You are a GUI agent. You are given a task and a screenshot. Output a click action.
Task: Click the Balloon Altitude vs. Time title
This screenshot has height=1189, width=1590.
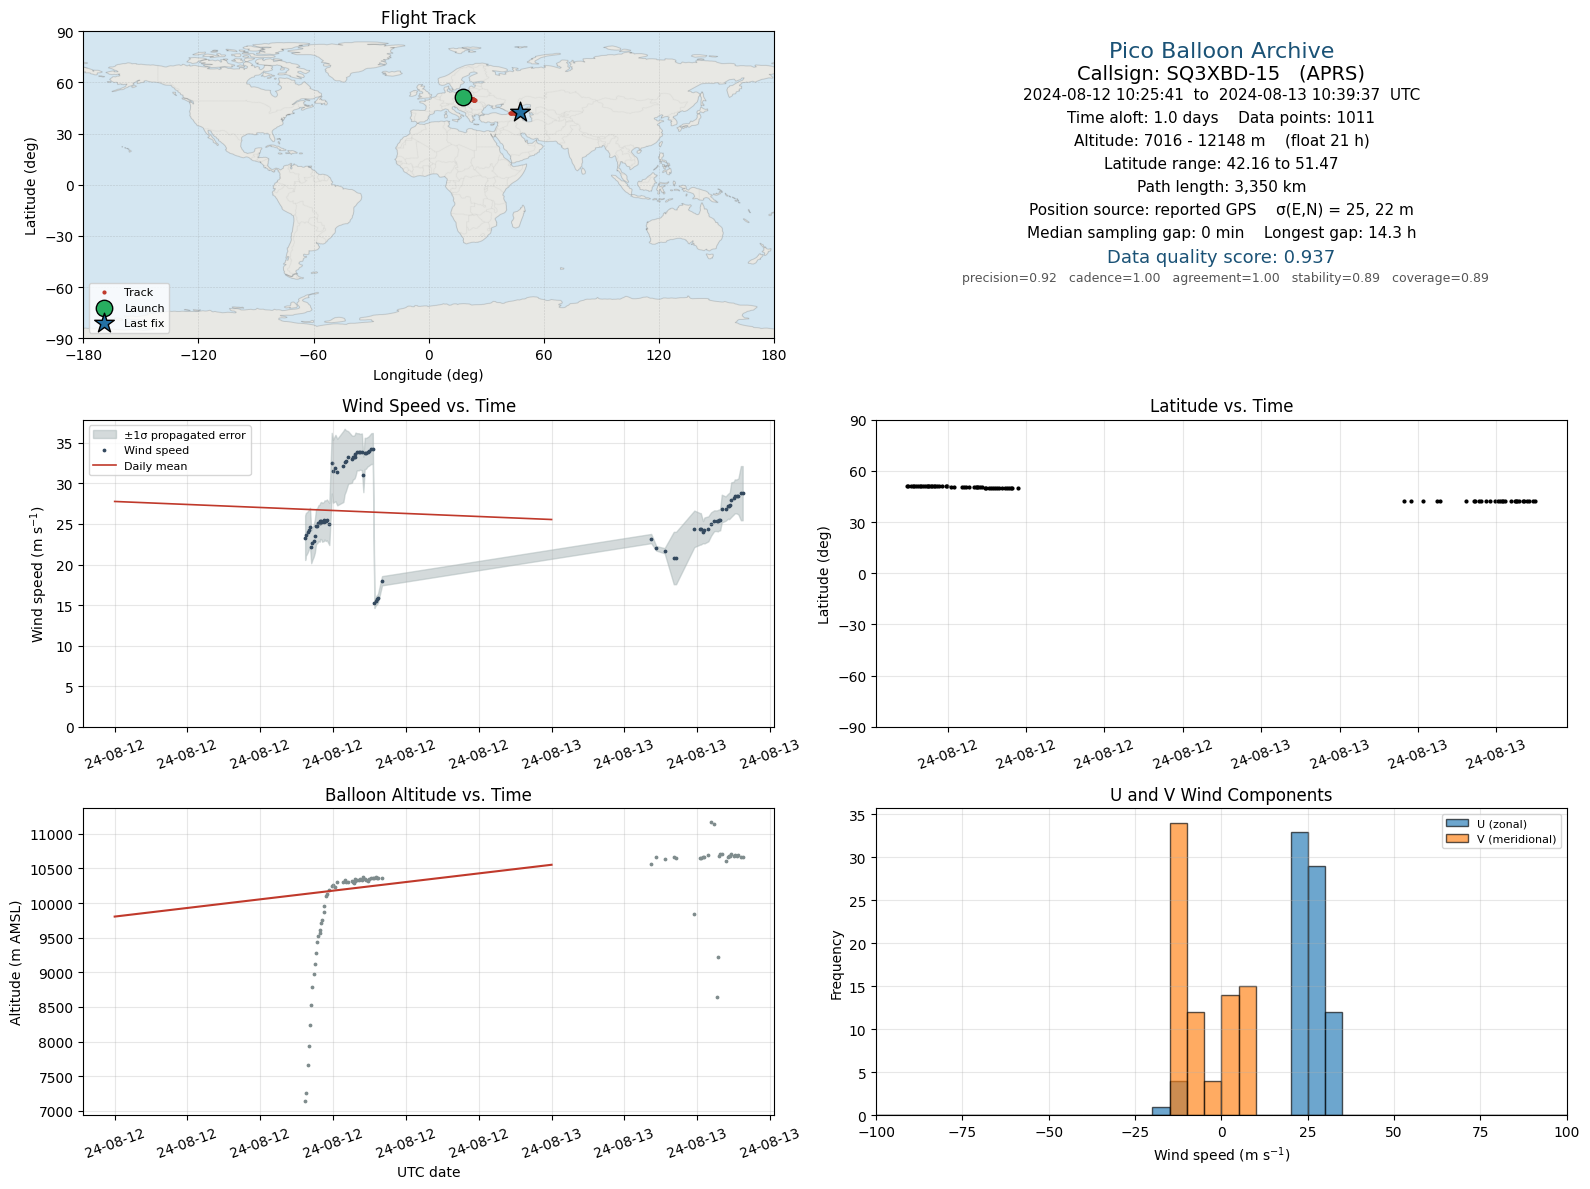pos(428,795)
